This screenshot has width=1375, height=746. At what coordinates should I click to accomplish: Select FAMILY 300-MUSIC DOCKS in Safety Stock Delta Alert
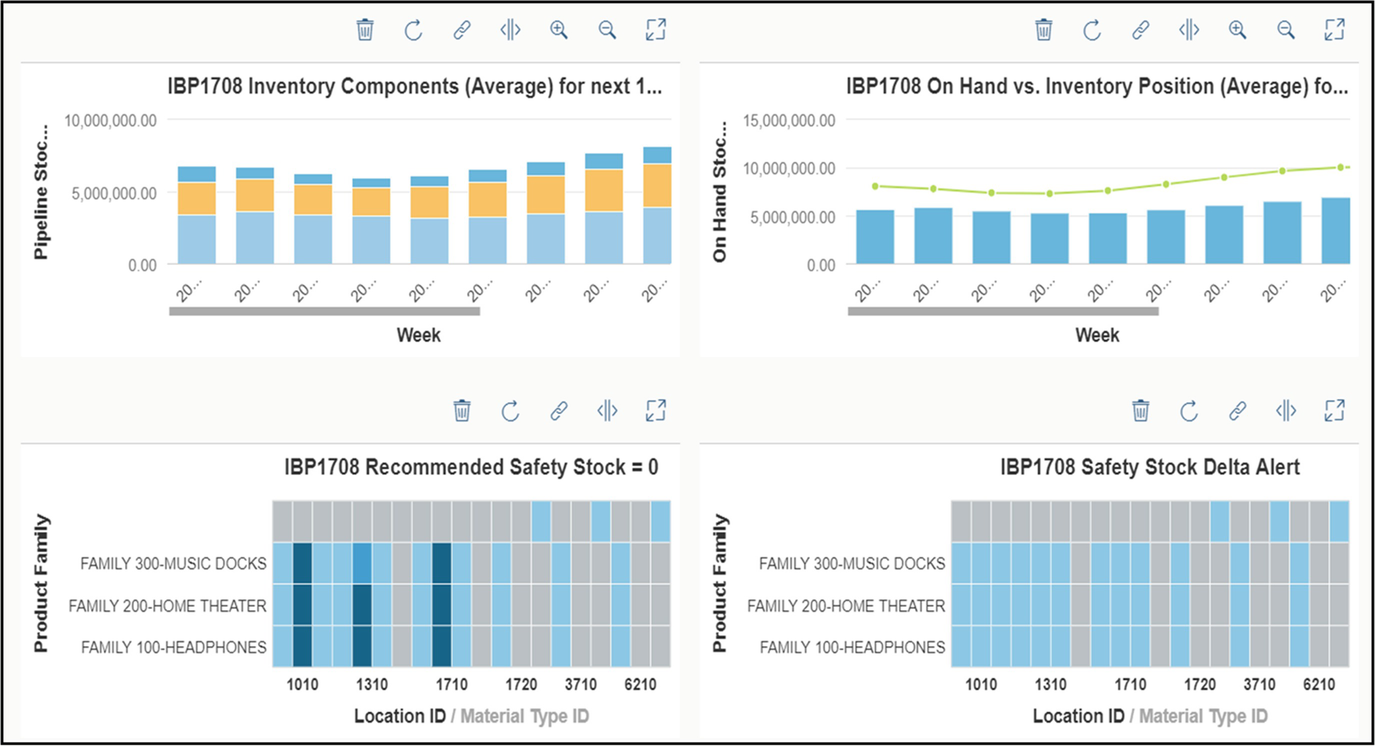pyautogui.click(x=852, y=564)
